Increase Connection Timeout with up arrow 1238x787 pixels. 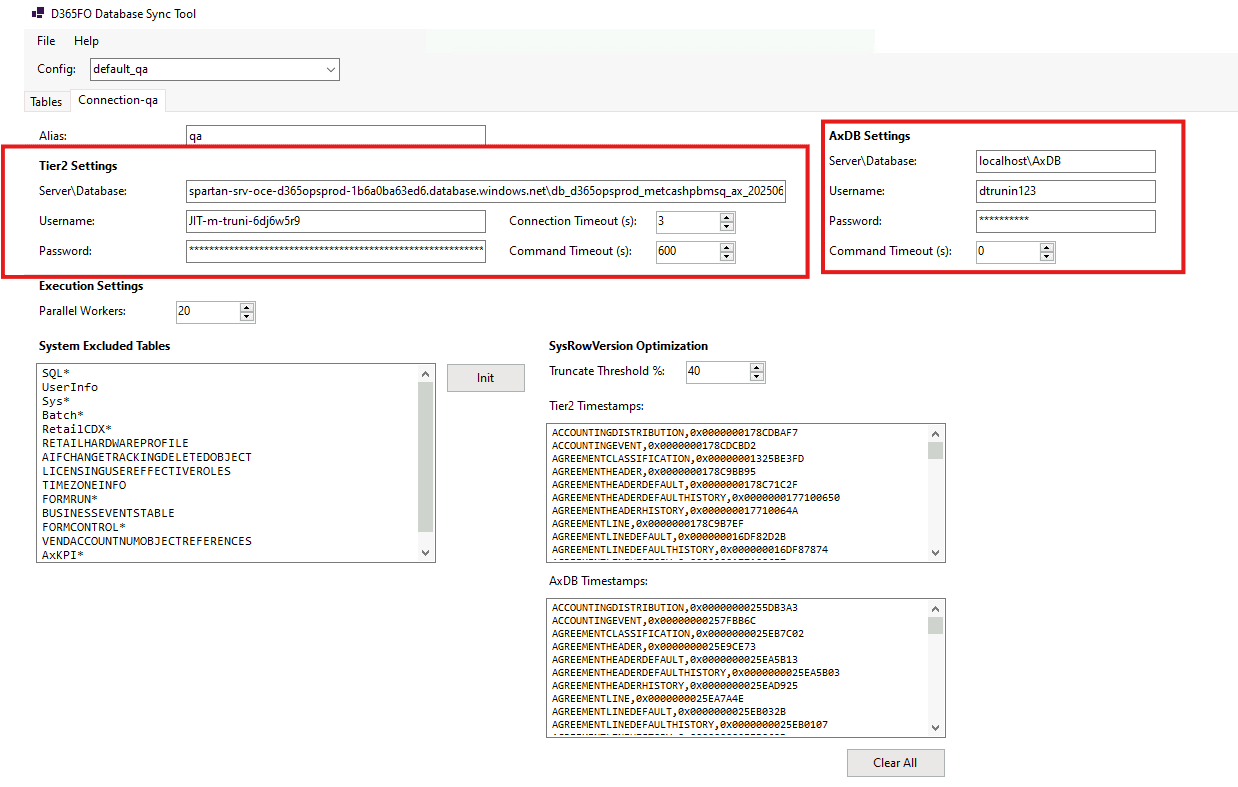pyautogui.click(x=727, y=217)
